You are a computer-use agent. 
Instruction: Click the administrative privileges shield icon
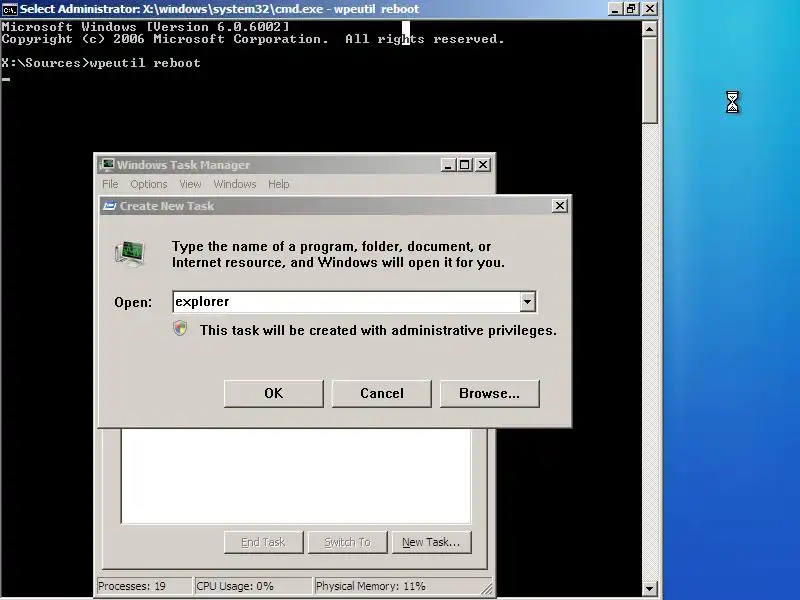180,328
